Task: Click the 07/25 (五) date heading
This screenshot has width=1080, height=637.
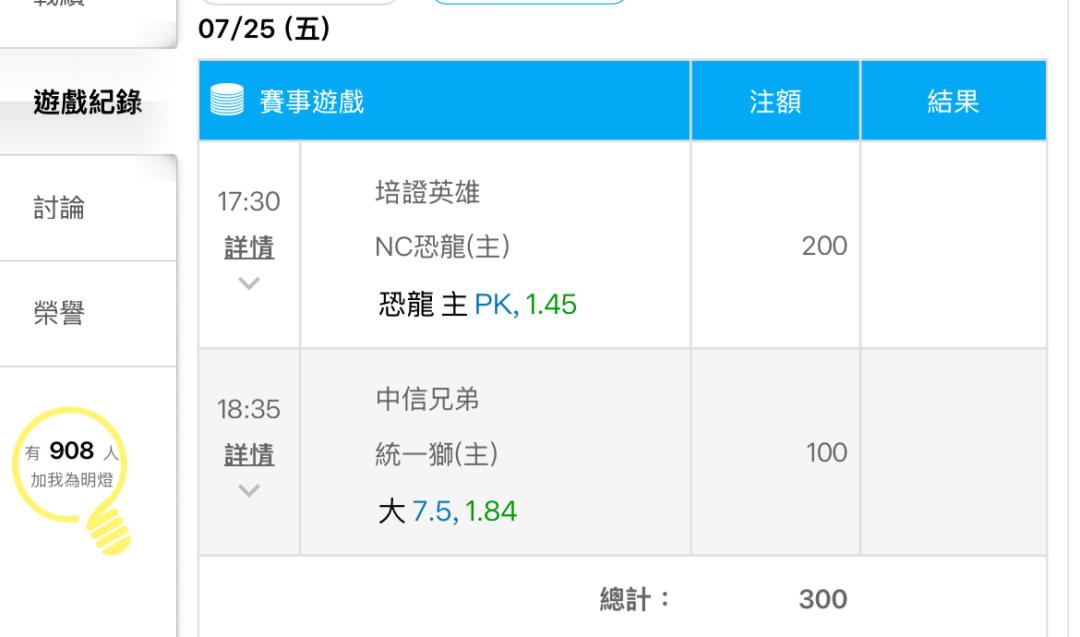Action: click(264, 29)
